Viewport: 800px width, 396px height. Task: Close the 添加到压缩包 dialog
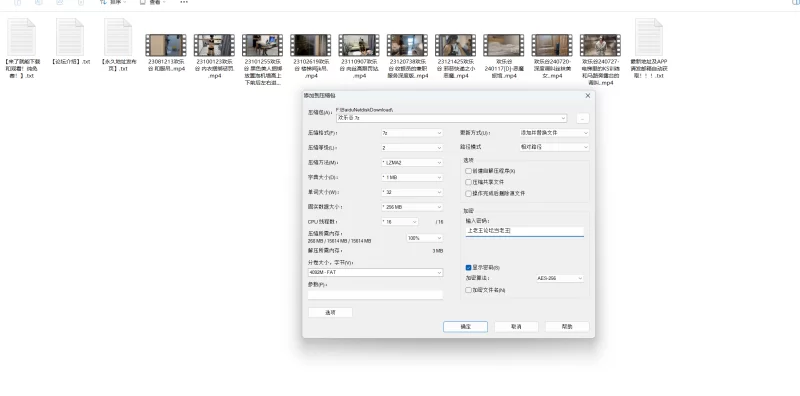[588, 95]
